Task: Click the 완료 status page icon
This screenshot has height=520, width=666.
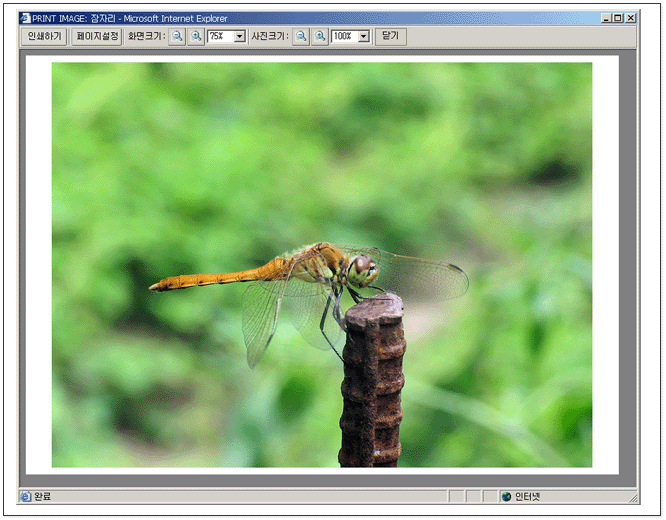Action: click(26, 496)
